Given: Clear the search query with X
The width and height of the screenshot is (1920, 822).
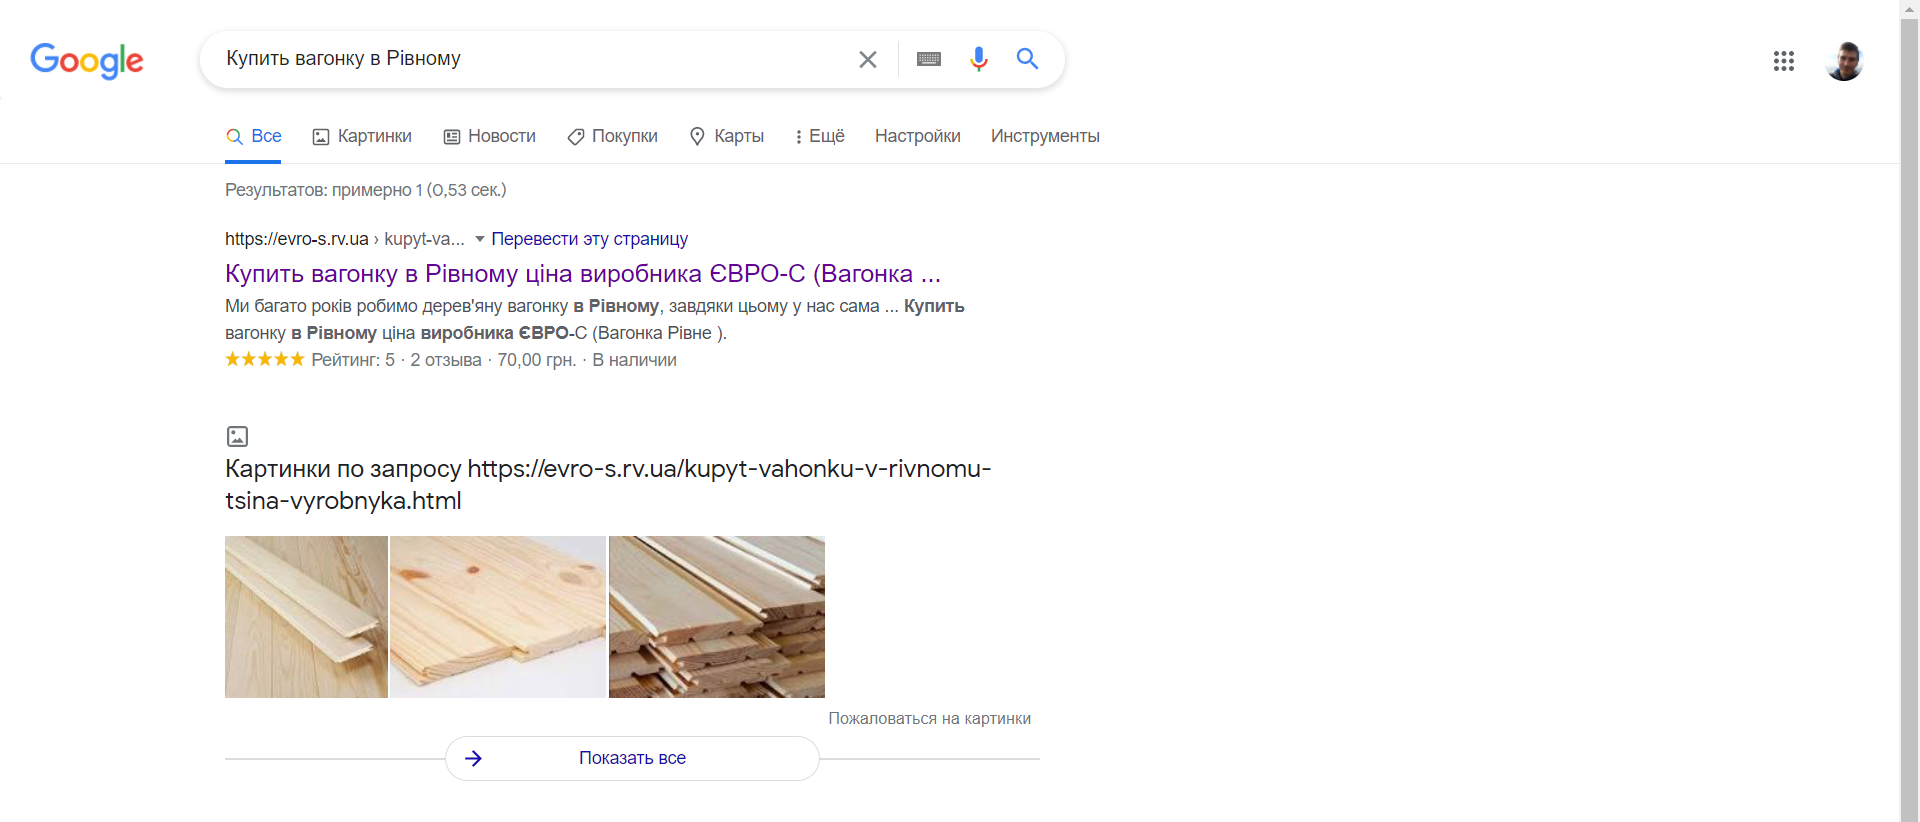Looking at the screenshot, I should point(868,59).
